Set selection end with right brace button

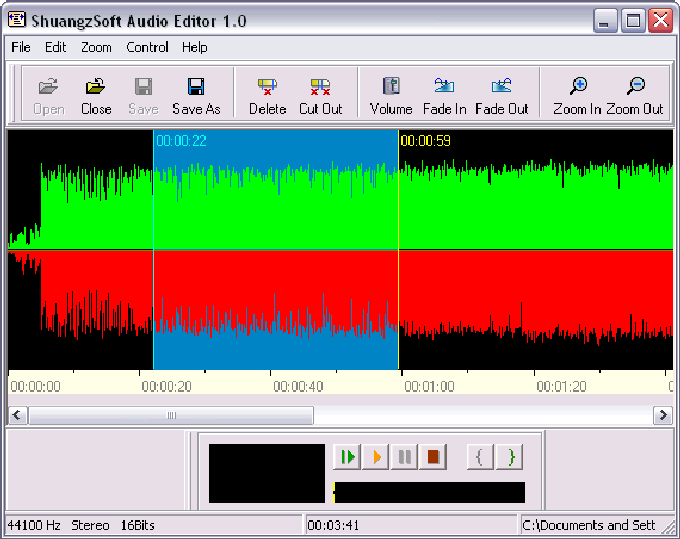[x=510, y=457]
